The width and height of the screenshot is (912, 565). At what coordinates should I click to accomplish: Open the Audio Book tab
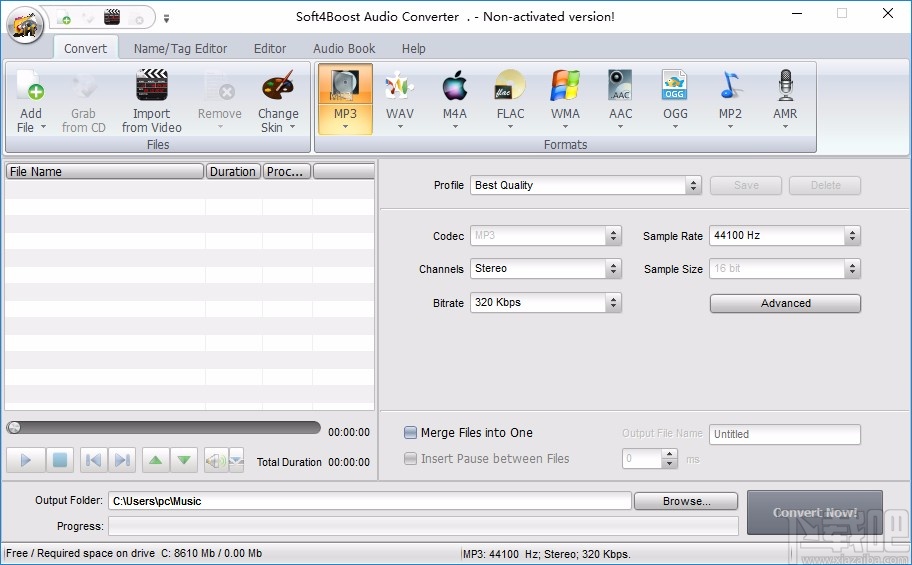[x=344, y=48]
